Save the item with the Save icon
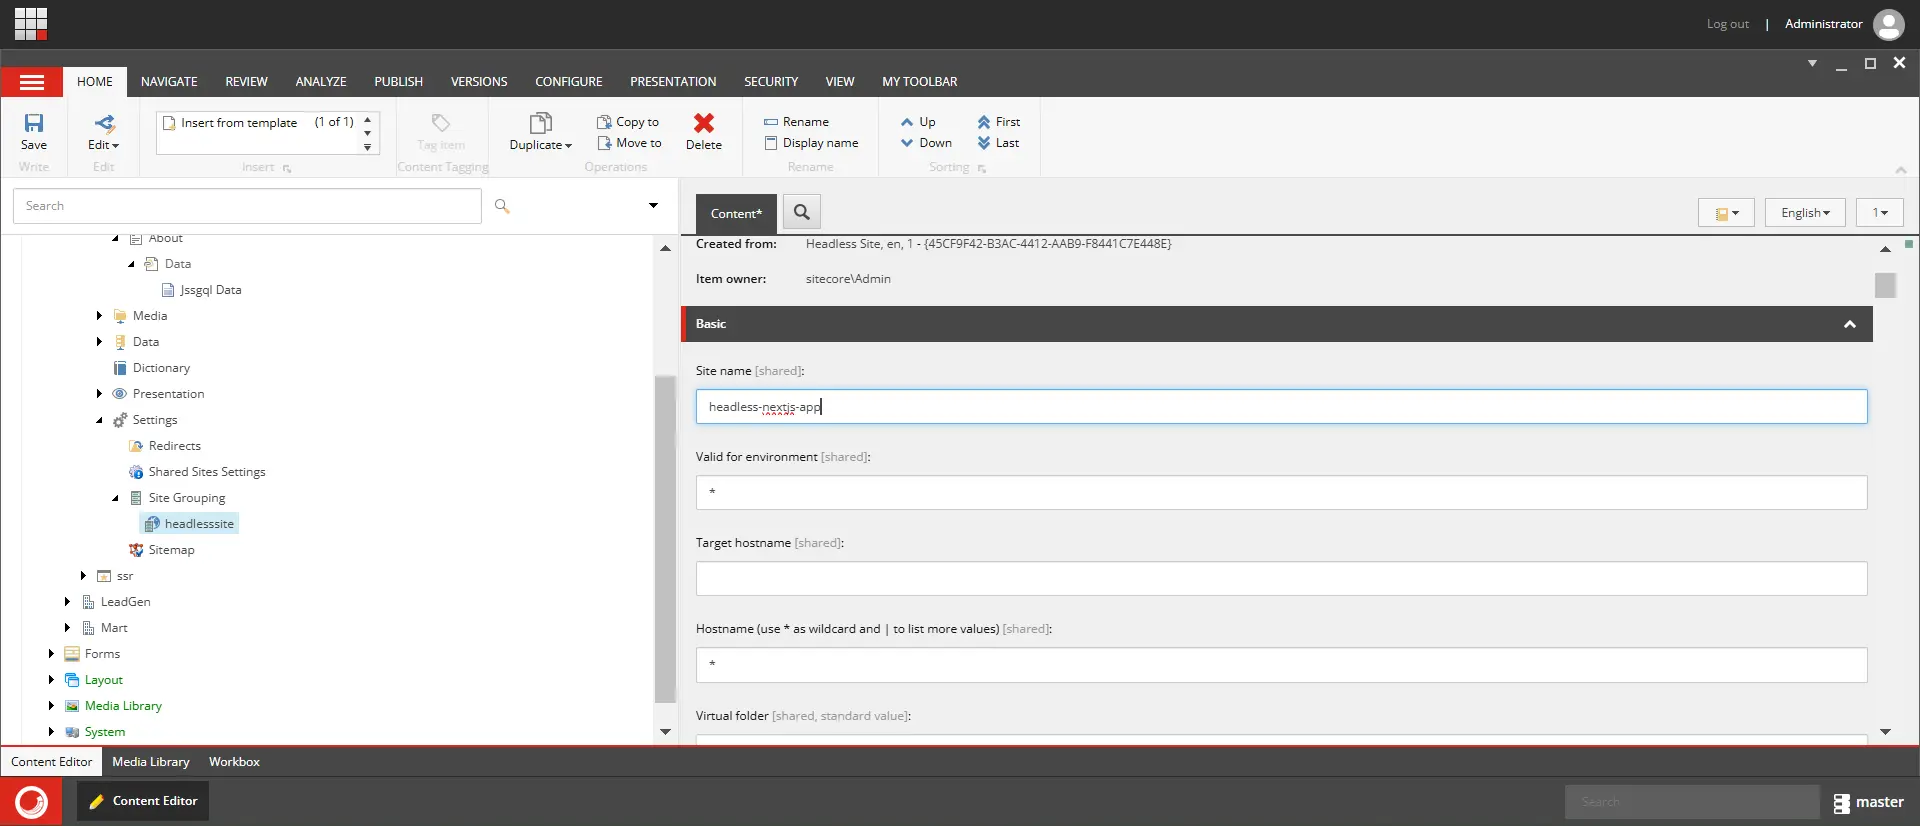Screen dimensions: 1920x826 (x=34, y=131)
